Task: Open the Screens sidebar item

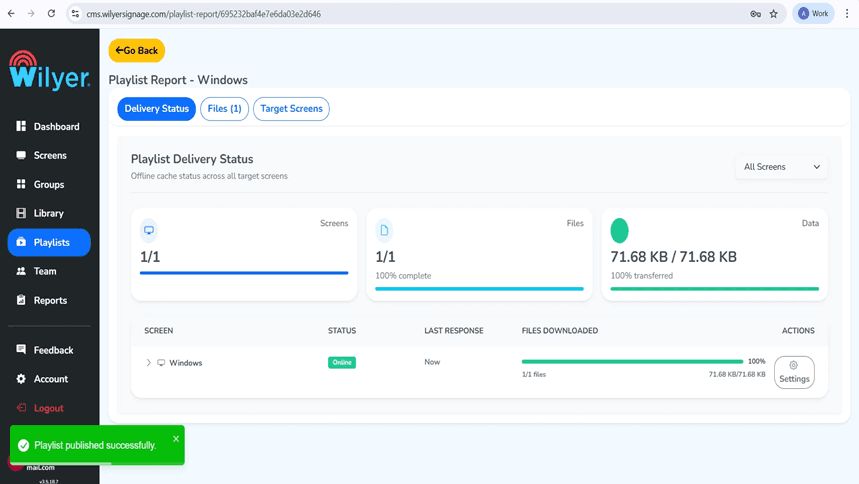Action: [49, 156]
